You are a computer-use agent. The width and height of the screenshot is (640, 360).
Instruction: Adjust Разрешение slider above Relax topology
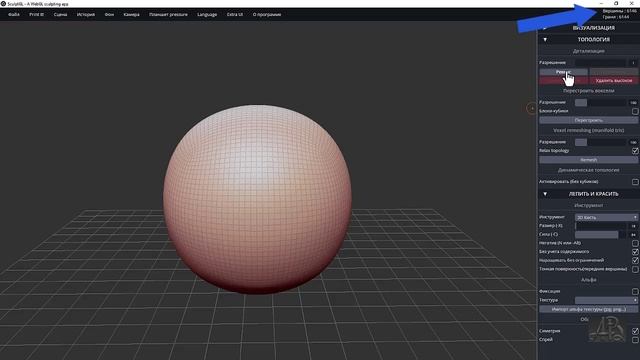(600, 142)
